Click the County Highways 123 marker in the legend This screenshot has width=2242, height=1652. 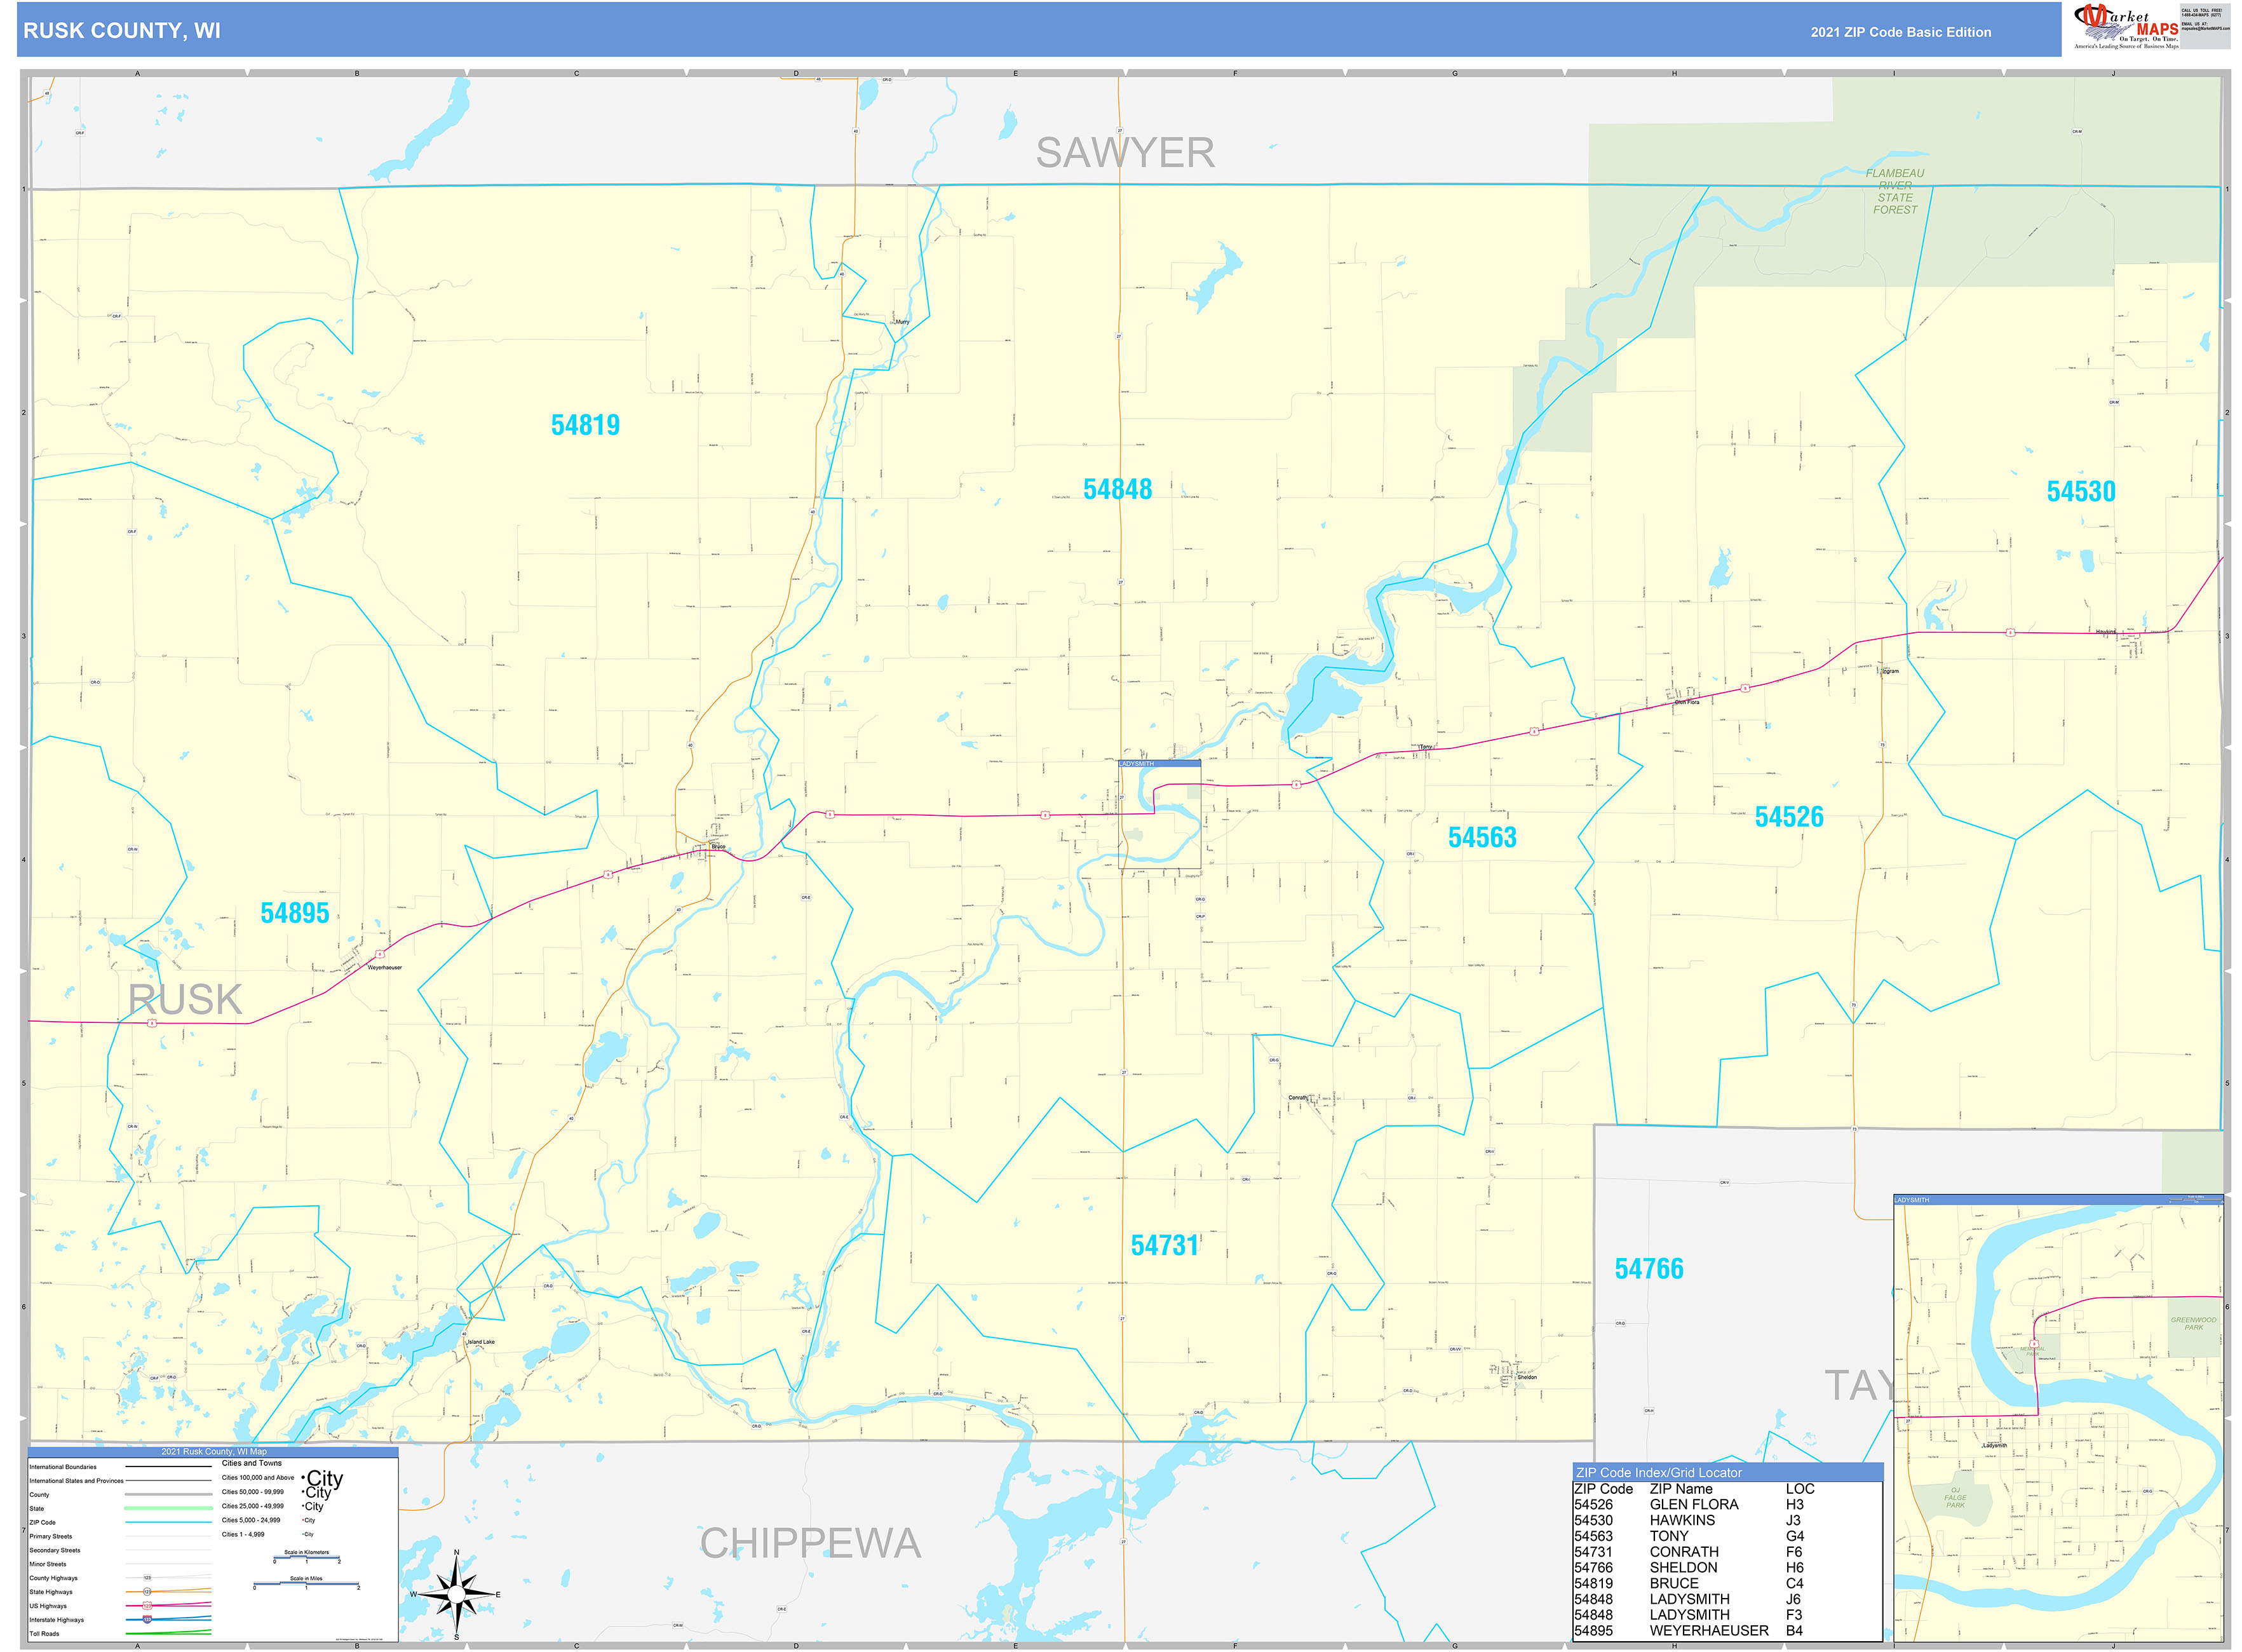pos(147,1578)
